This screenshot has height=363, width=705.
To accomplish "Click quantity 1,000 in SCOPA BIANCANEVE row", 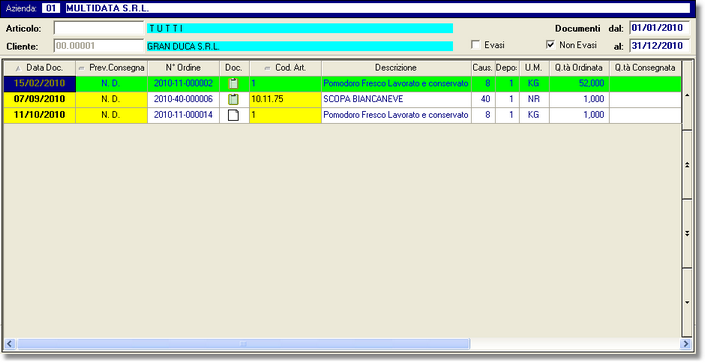I will tap(579, 99).
